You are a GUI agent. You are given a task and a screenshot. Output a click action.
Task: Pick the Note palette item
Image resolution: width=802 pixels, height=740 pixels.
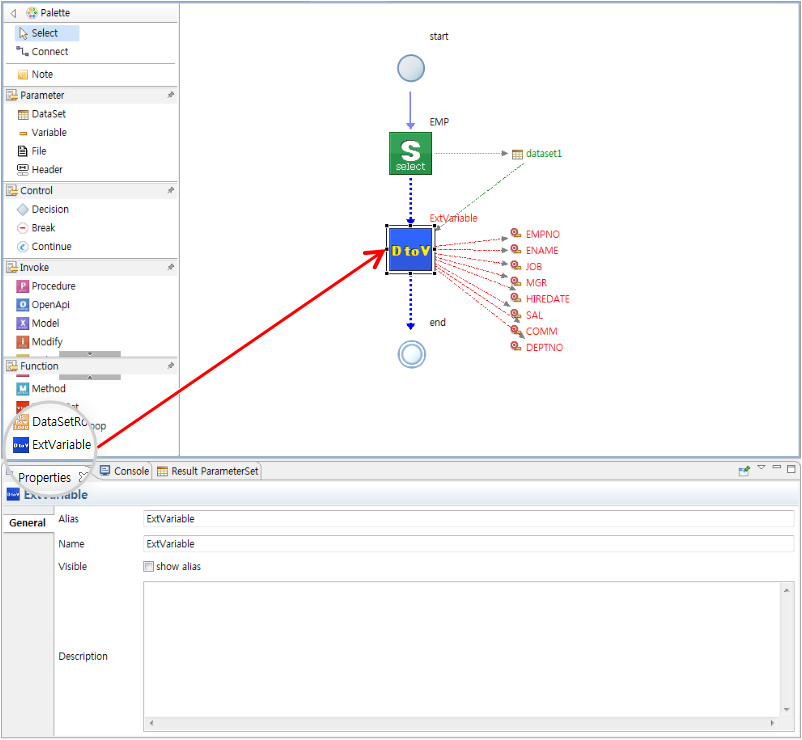pos(42,74)
